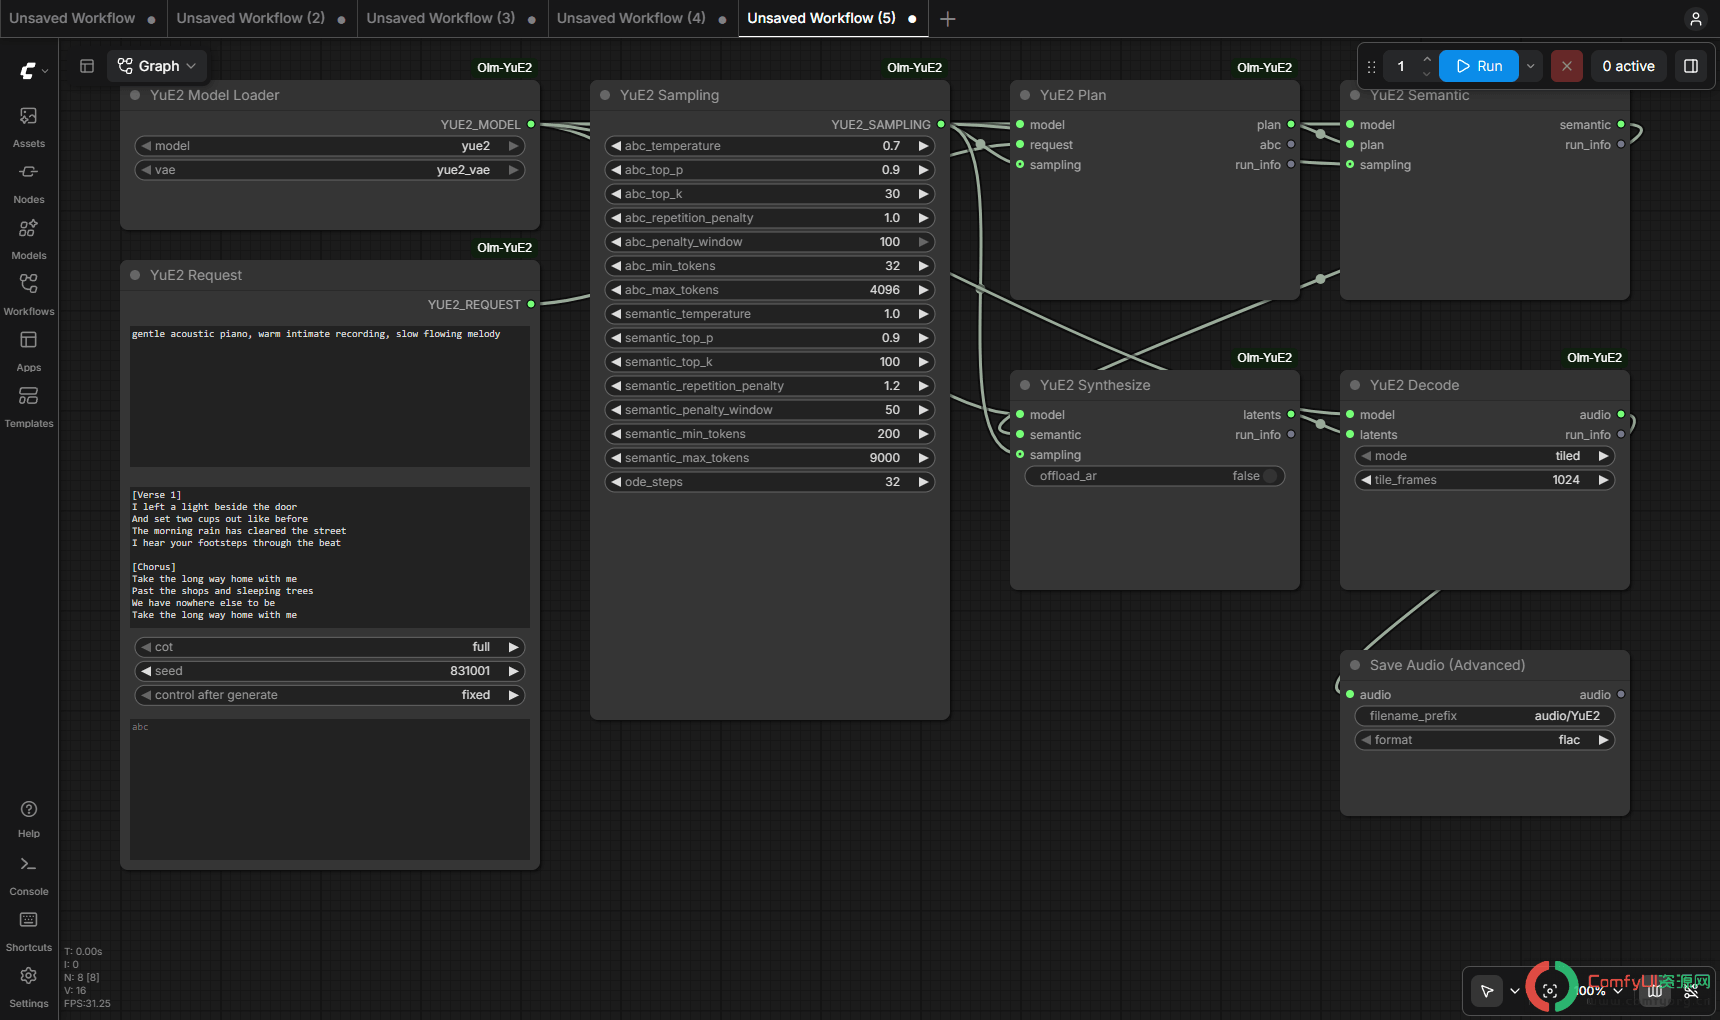Image resolution: width=1720 pixels, height=1020 pixels.
Task: Open the format combo showing flac
Action: tap(1485, 740)
